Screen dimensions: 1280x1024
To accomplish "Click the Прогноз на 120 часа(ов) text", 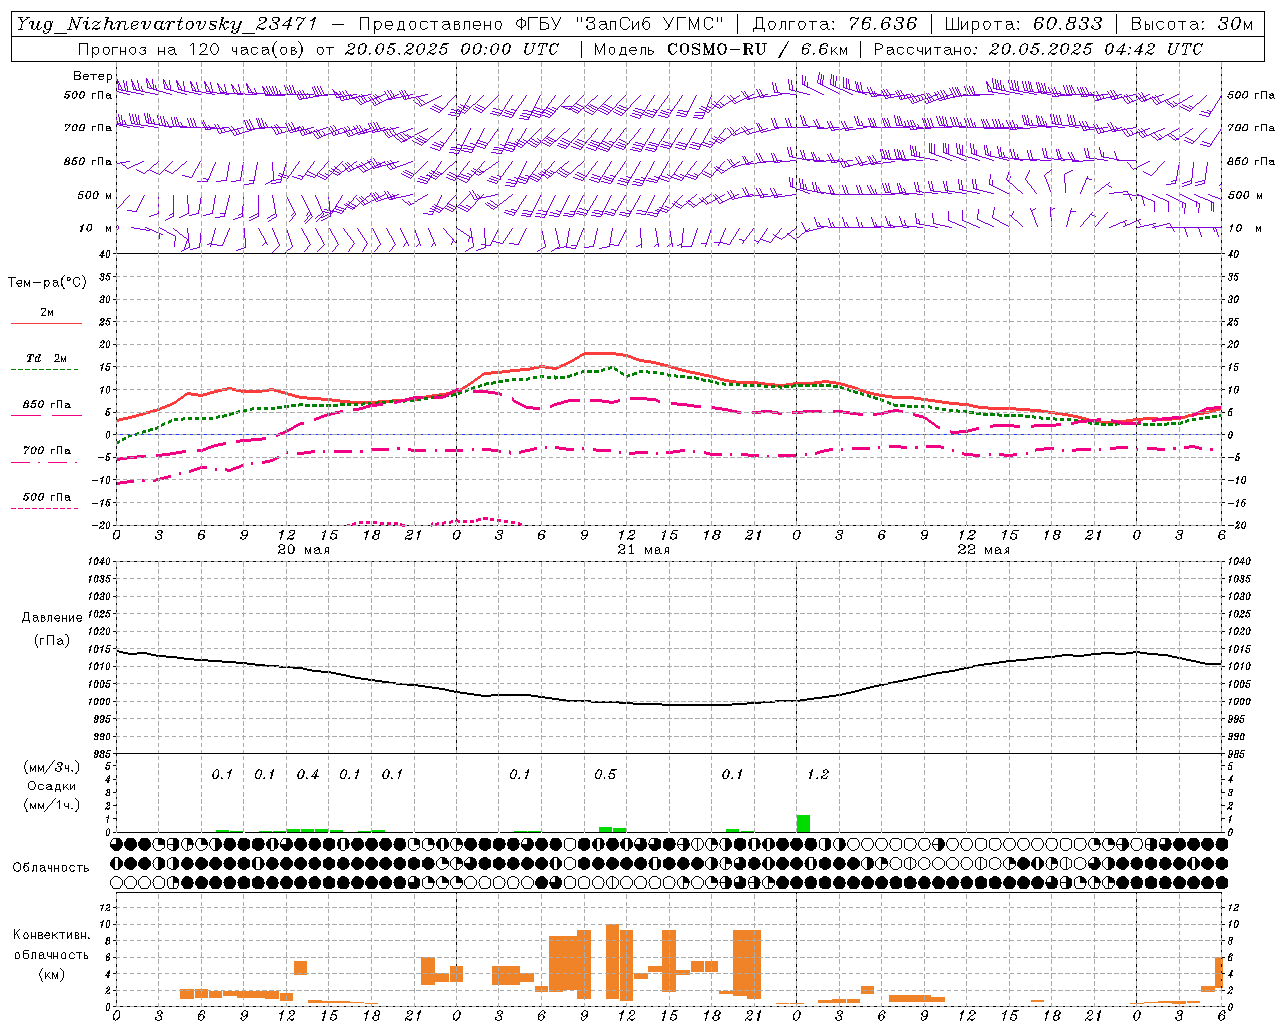I will (x=191, y=49).
